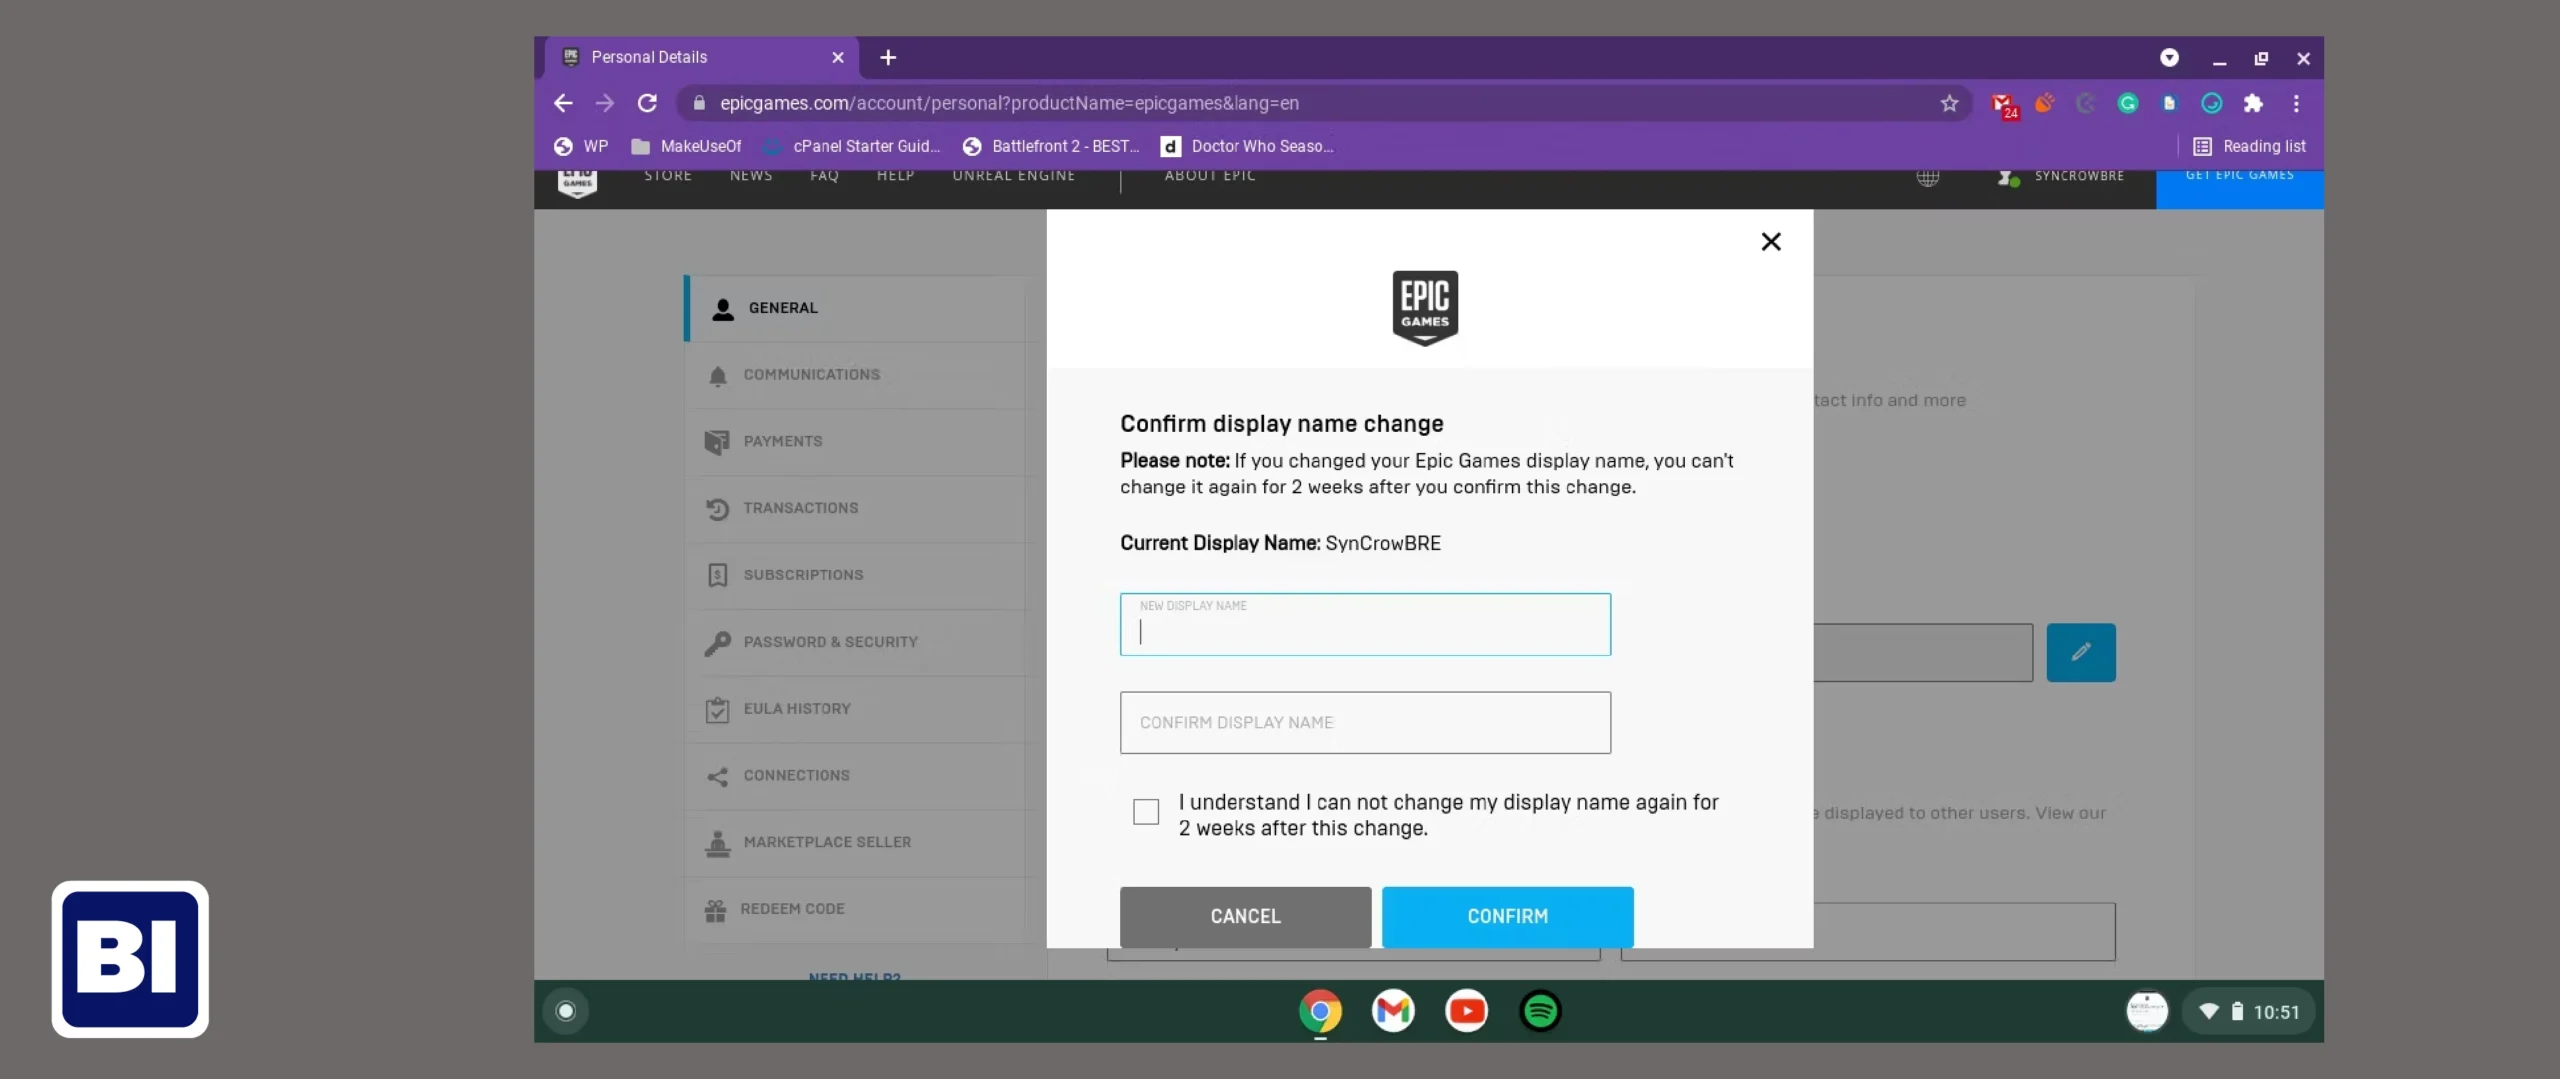This screenshot has height=1079, width=2560.
Task: Open a new browser tab
Action: [x=888, y=58]
